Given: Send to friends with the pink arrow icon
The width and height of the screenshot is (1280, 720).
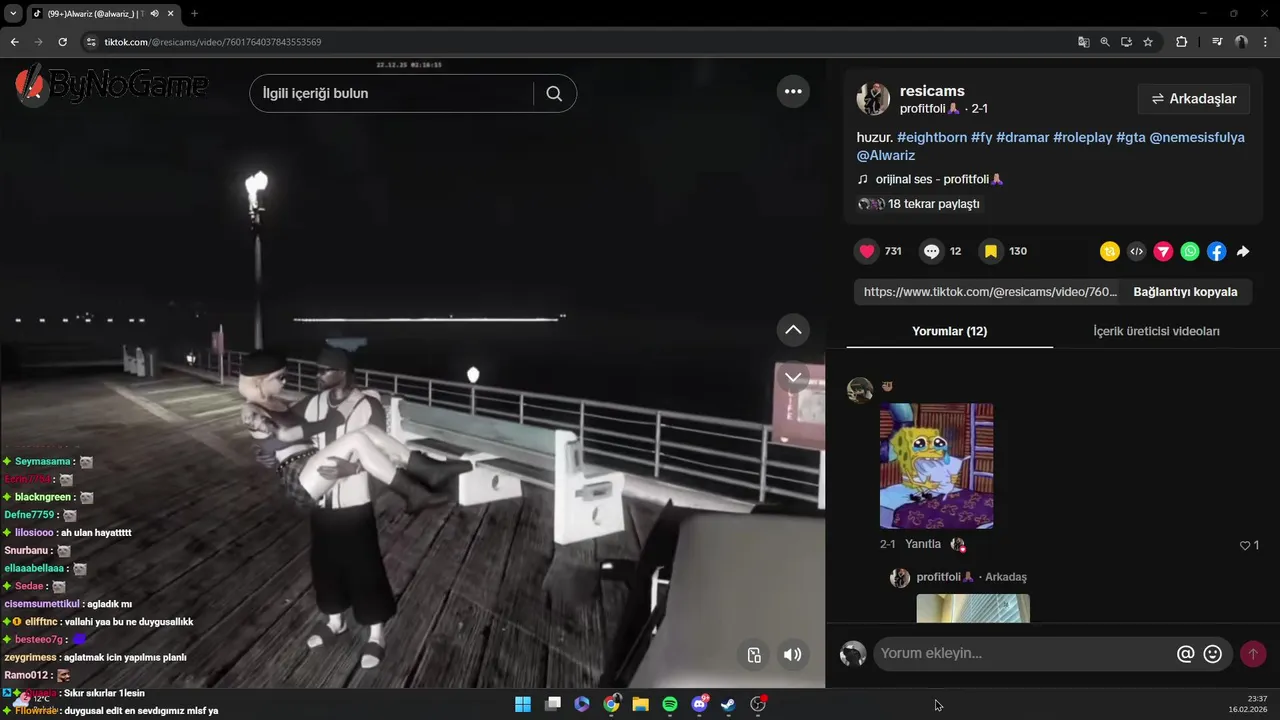Looking at the screenshot, I should pos(1163,252).
